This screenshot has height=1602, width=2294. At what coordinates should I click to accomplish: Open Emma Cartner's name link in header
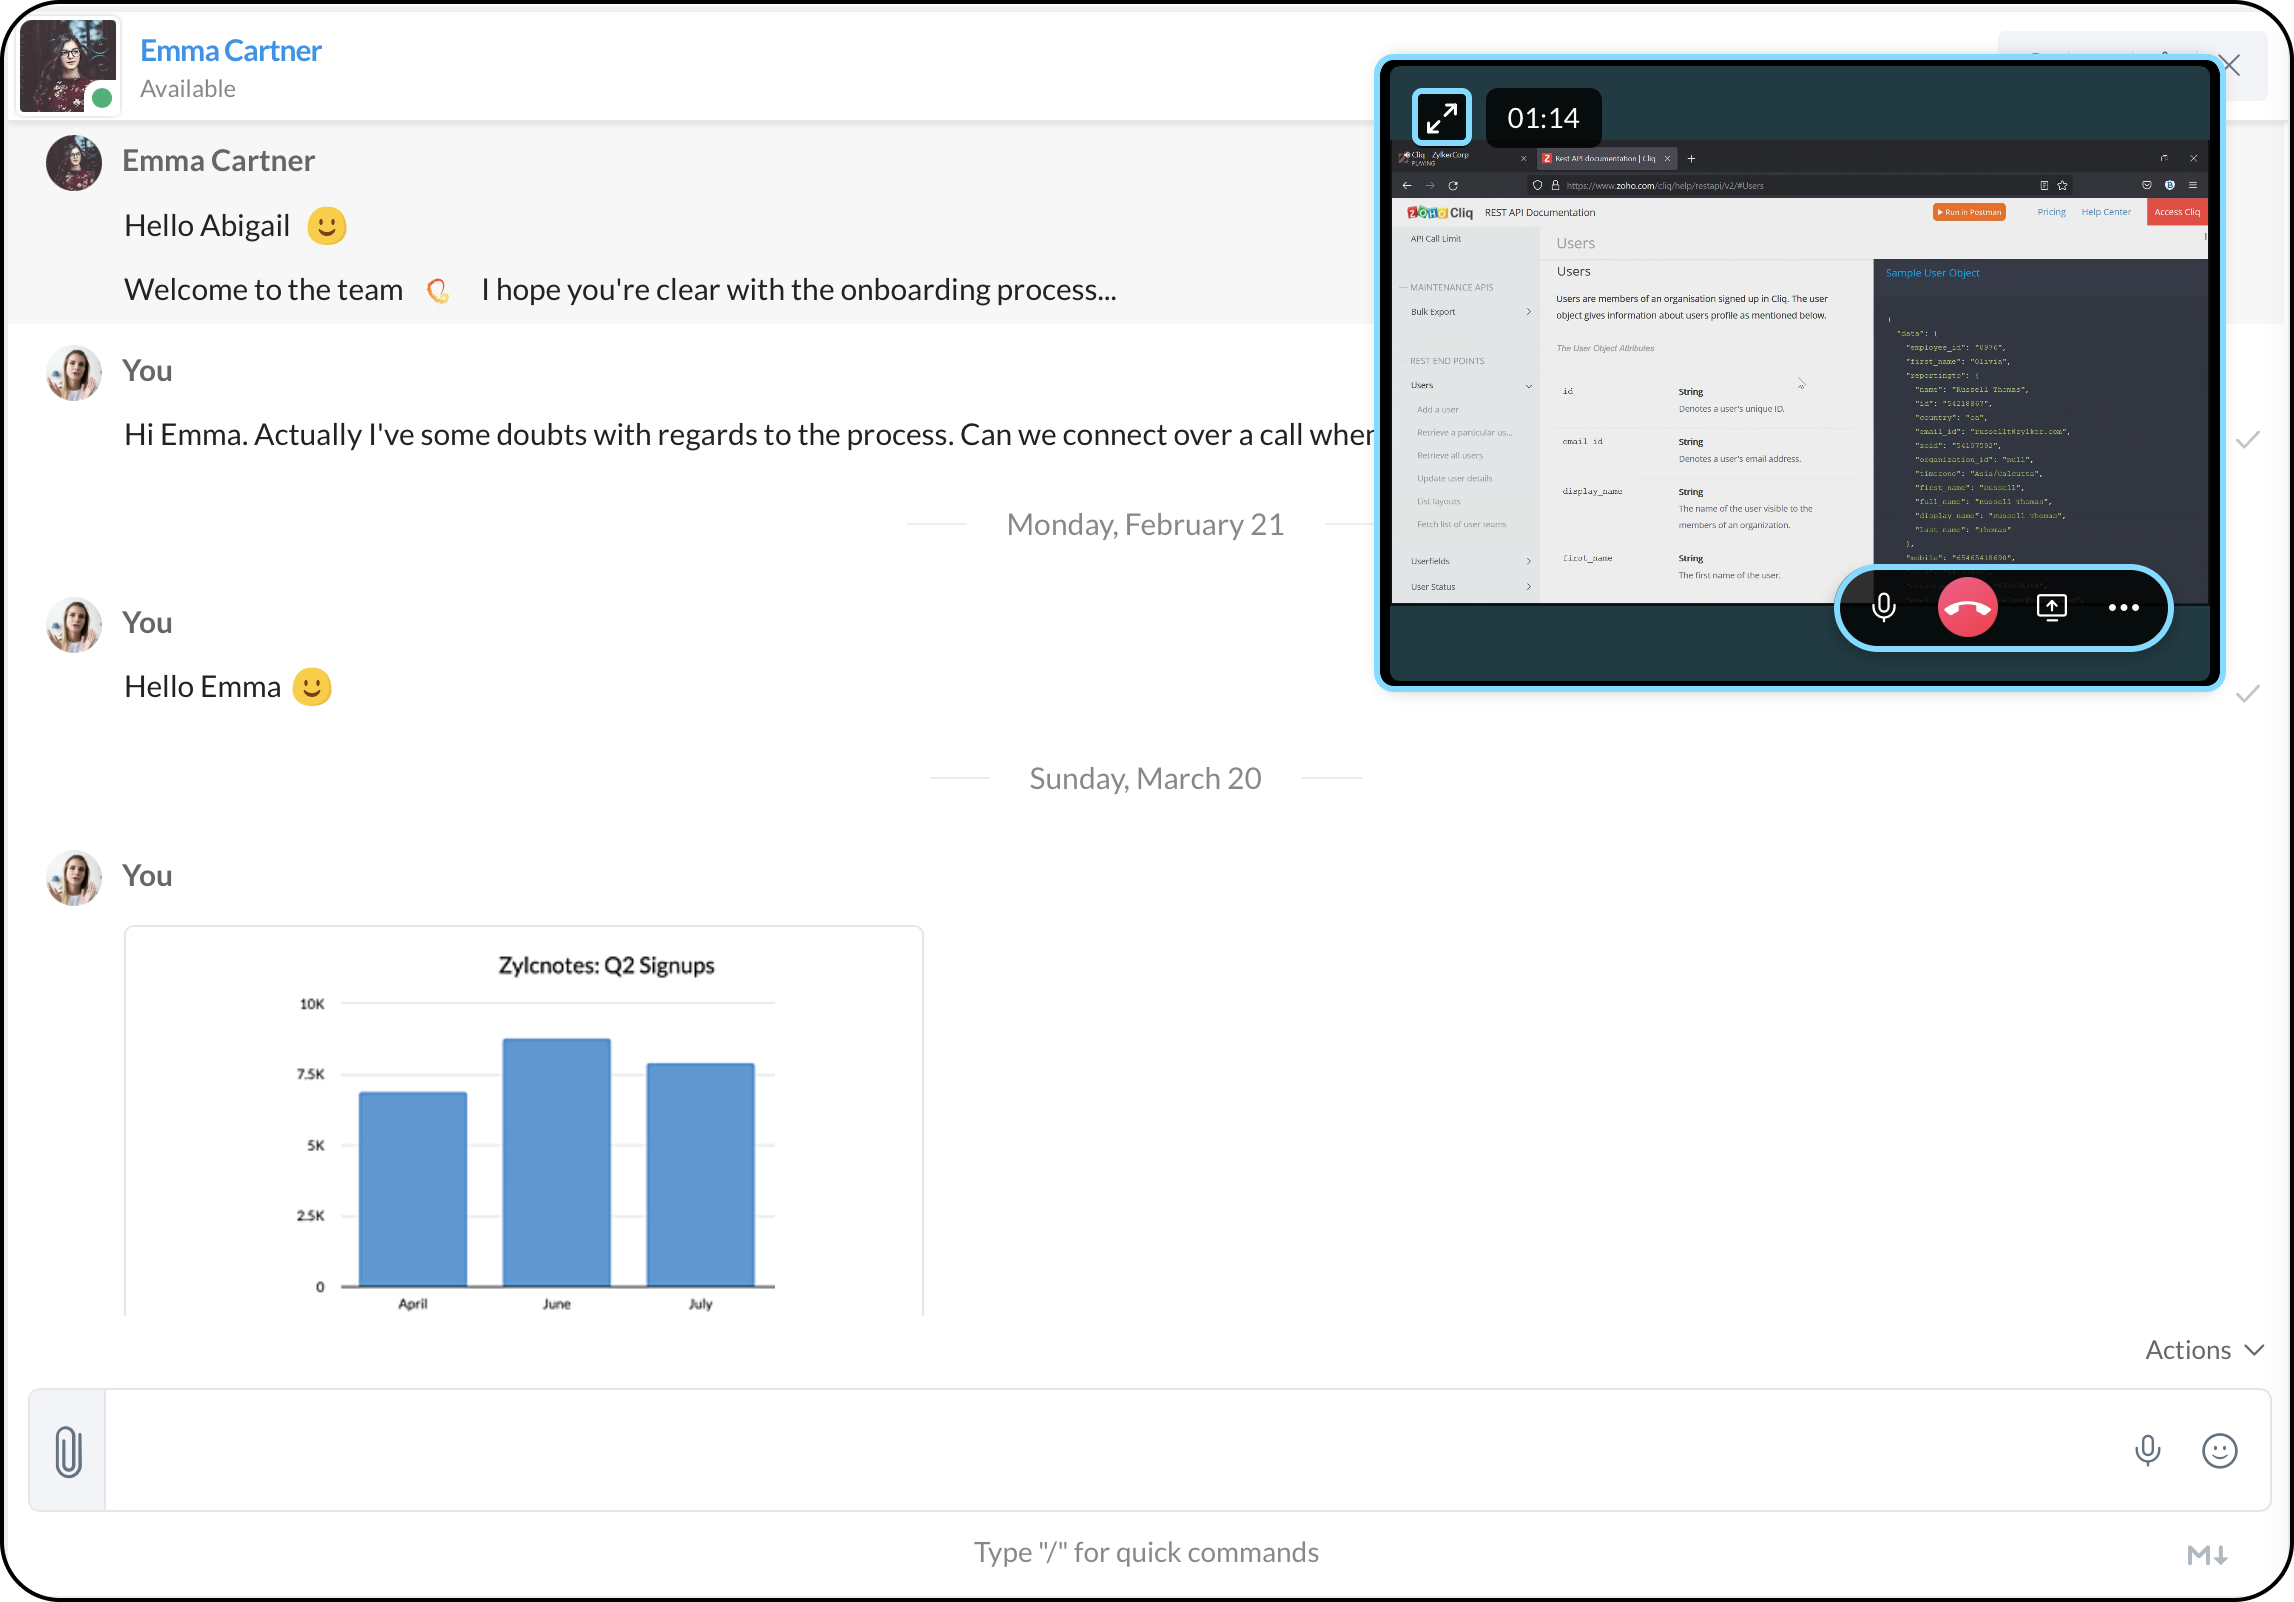[230, 51]
